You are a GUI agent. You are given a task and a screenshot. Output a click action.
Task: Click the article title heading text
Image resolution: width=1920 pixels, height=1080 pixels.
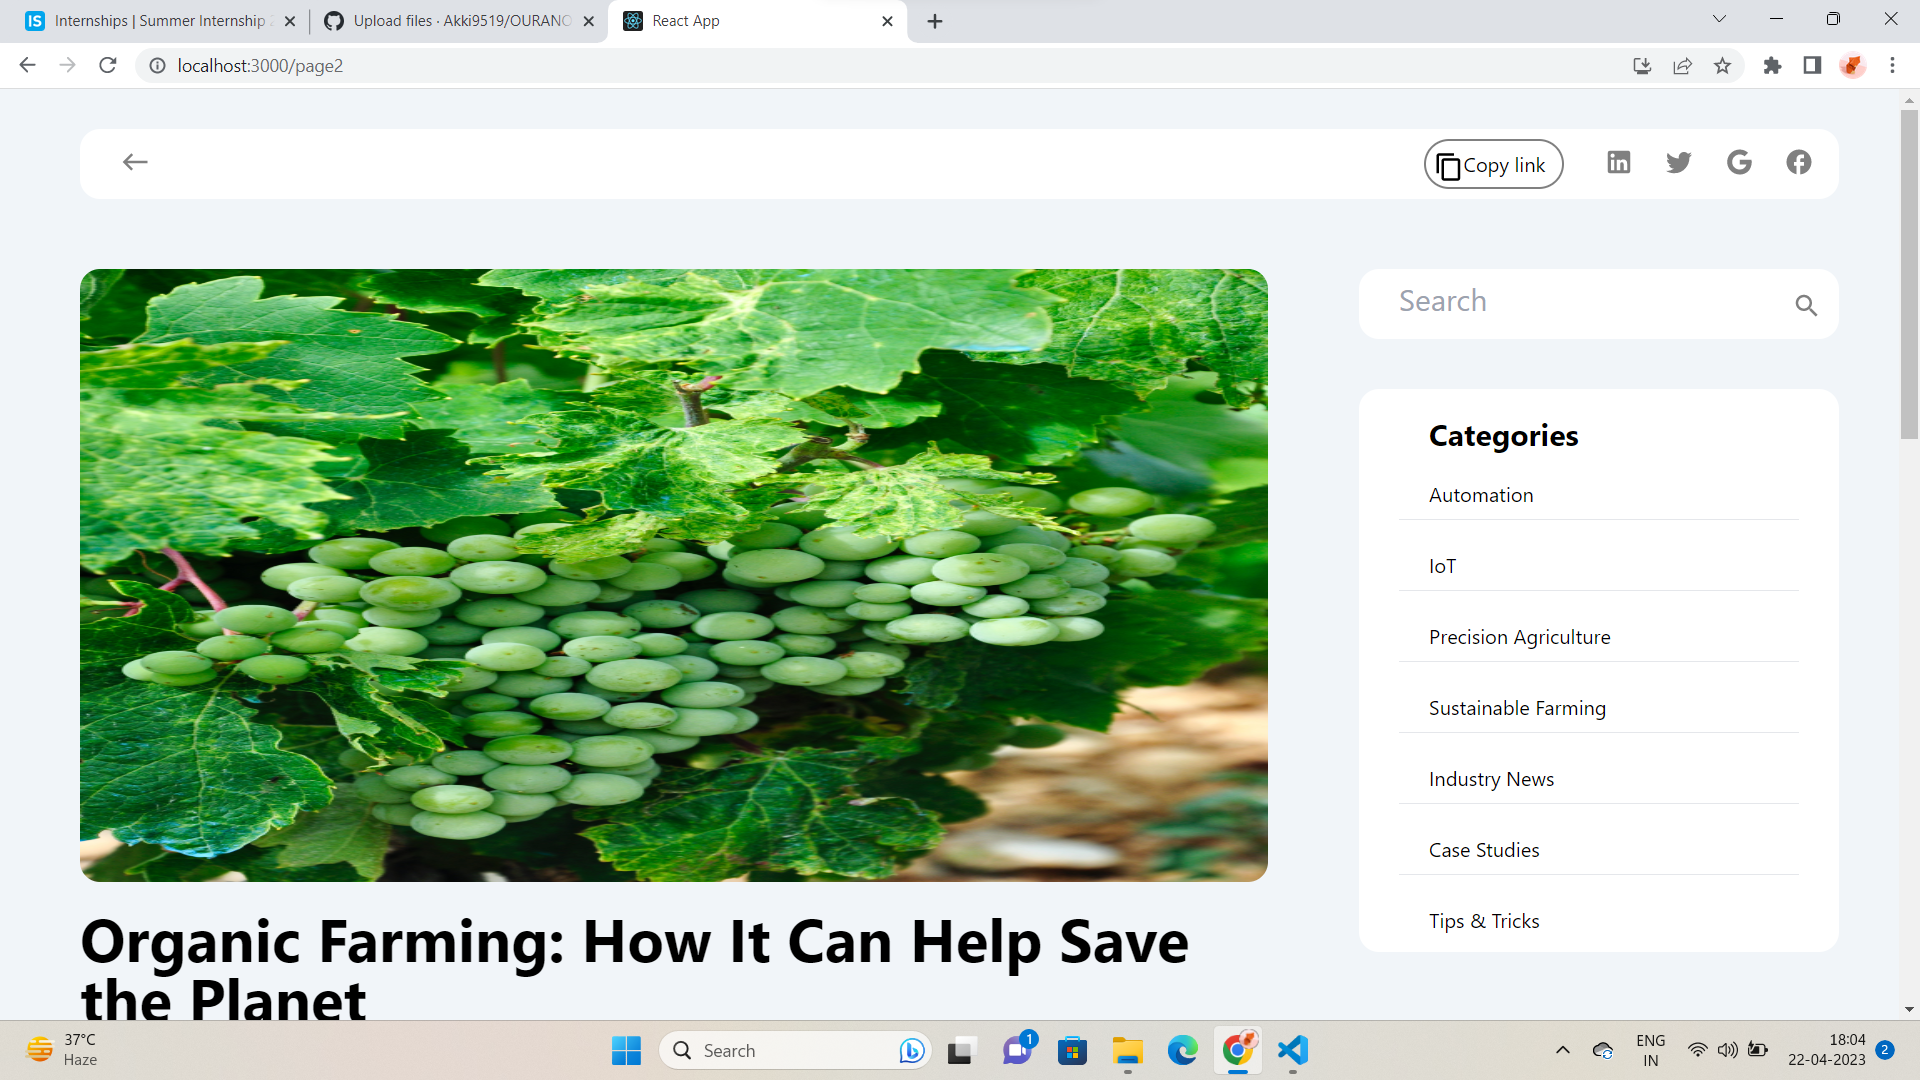[x=634, y=970]
